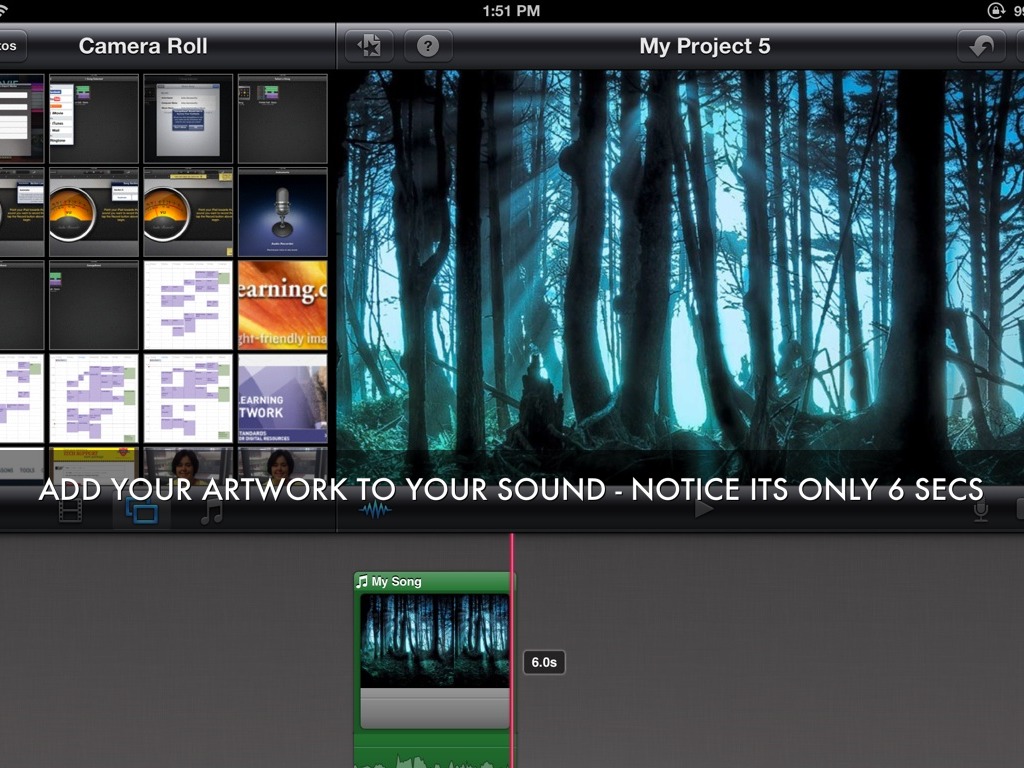Tap the My Project 5 title
The image size is (1024, 768).
pyautogui.click(x=704, y=46)
